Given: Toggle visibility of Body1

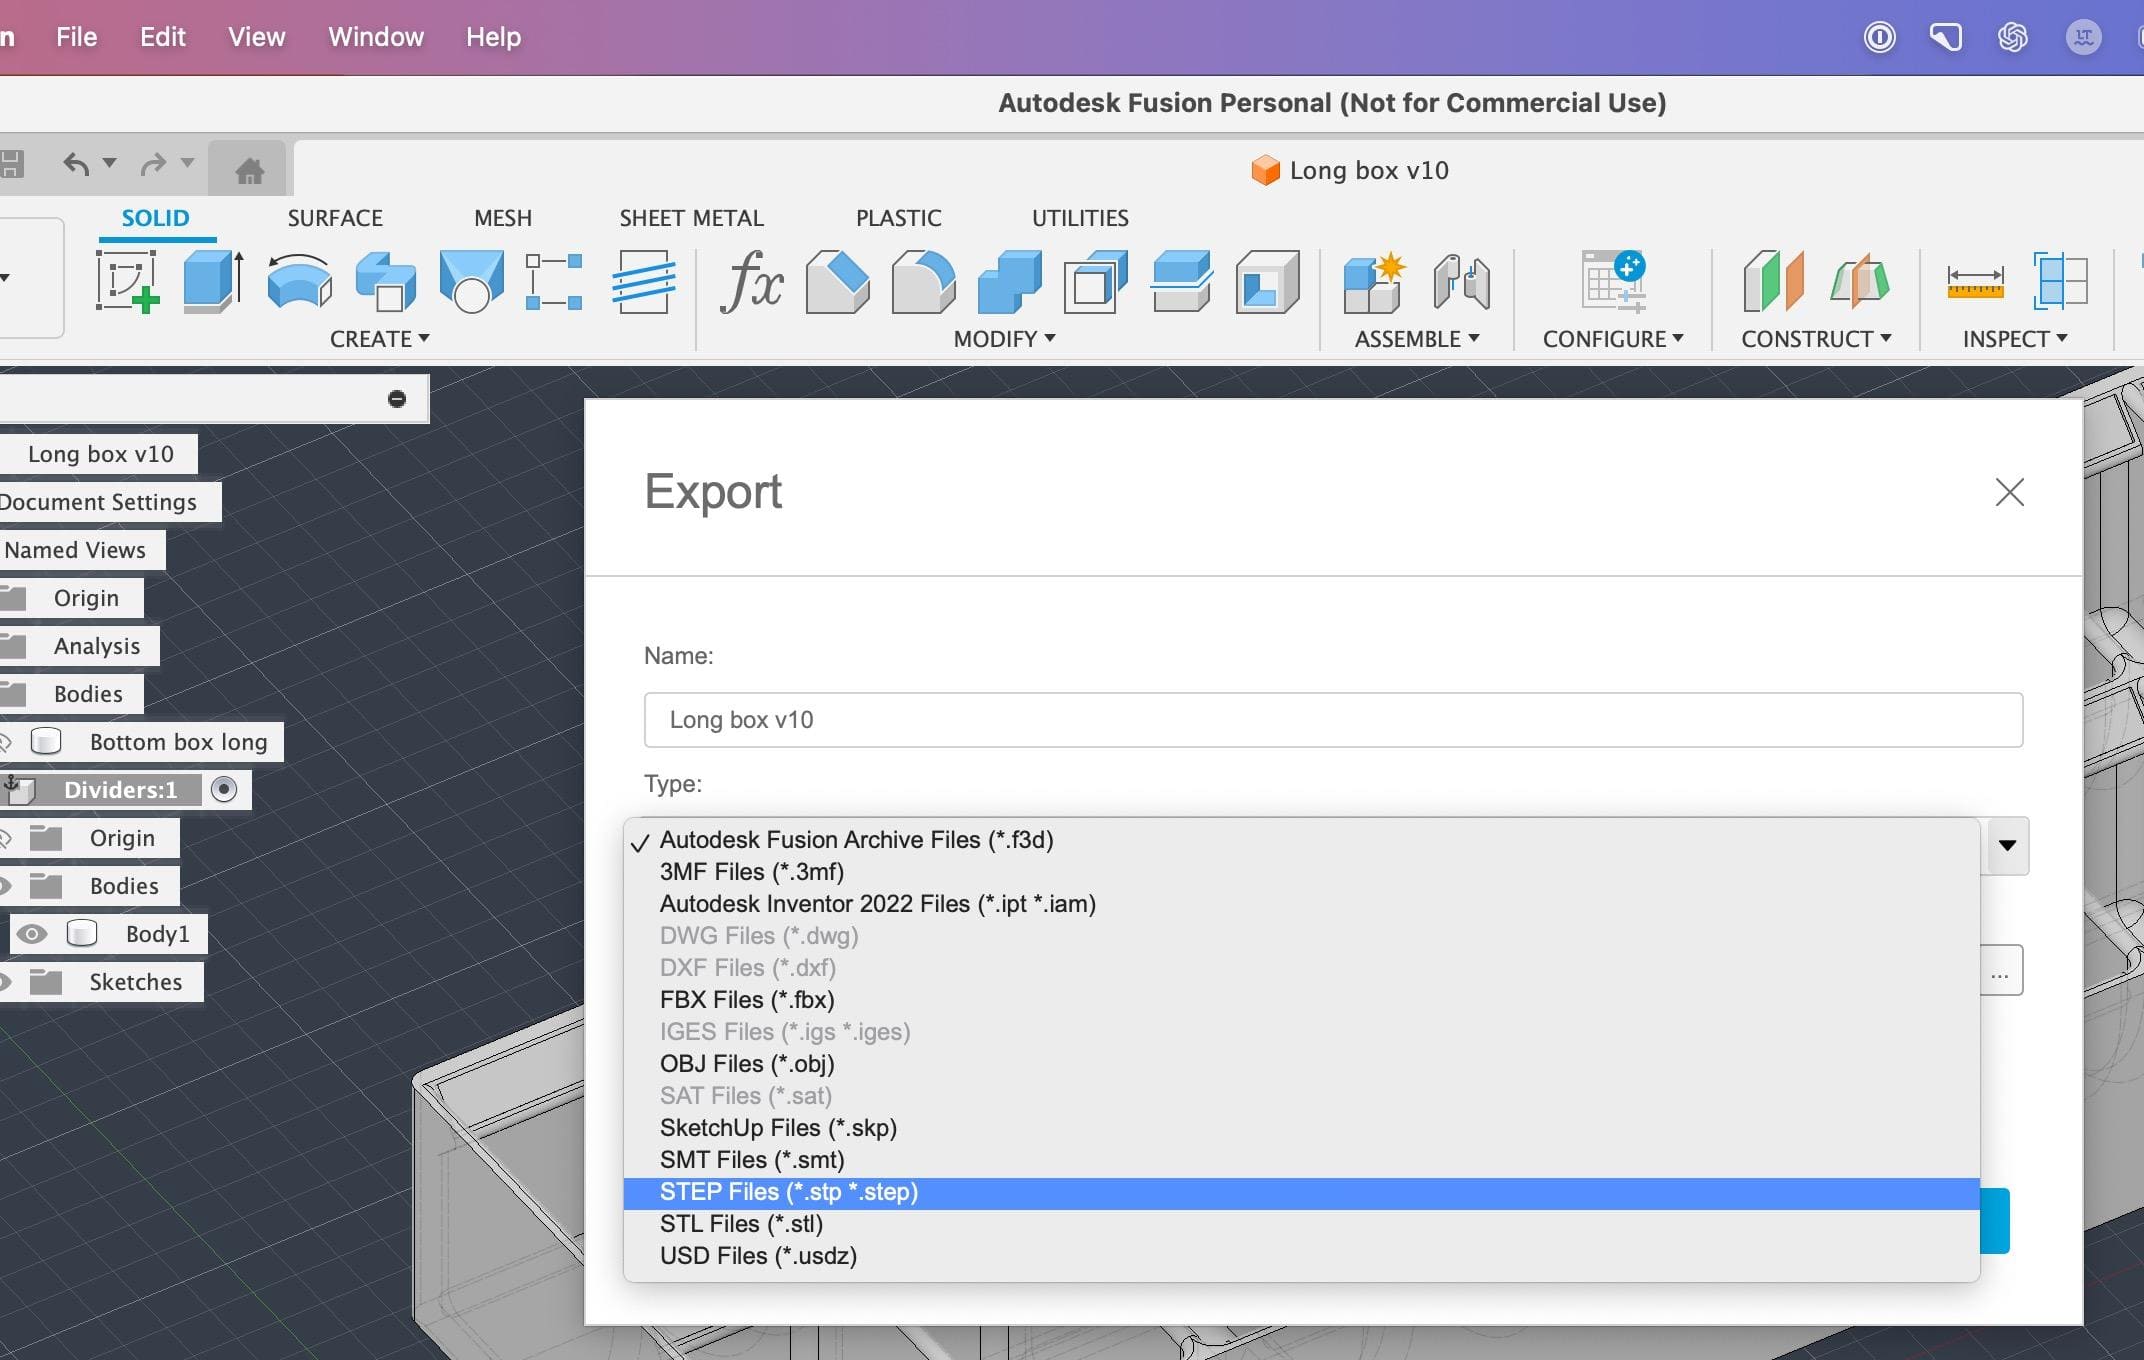Looking at the screenshot, I should coord(32,934).
